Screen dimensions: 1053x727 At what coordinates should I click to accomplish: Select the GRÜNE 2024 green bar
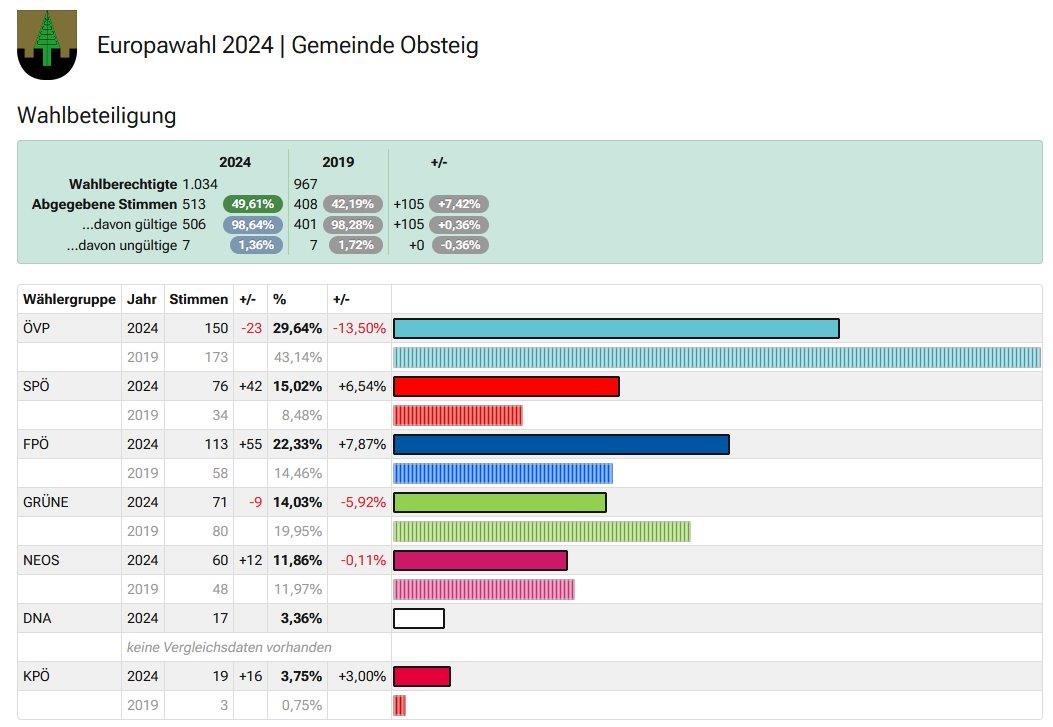[x=500, y=502]
